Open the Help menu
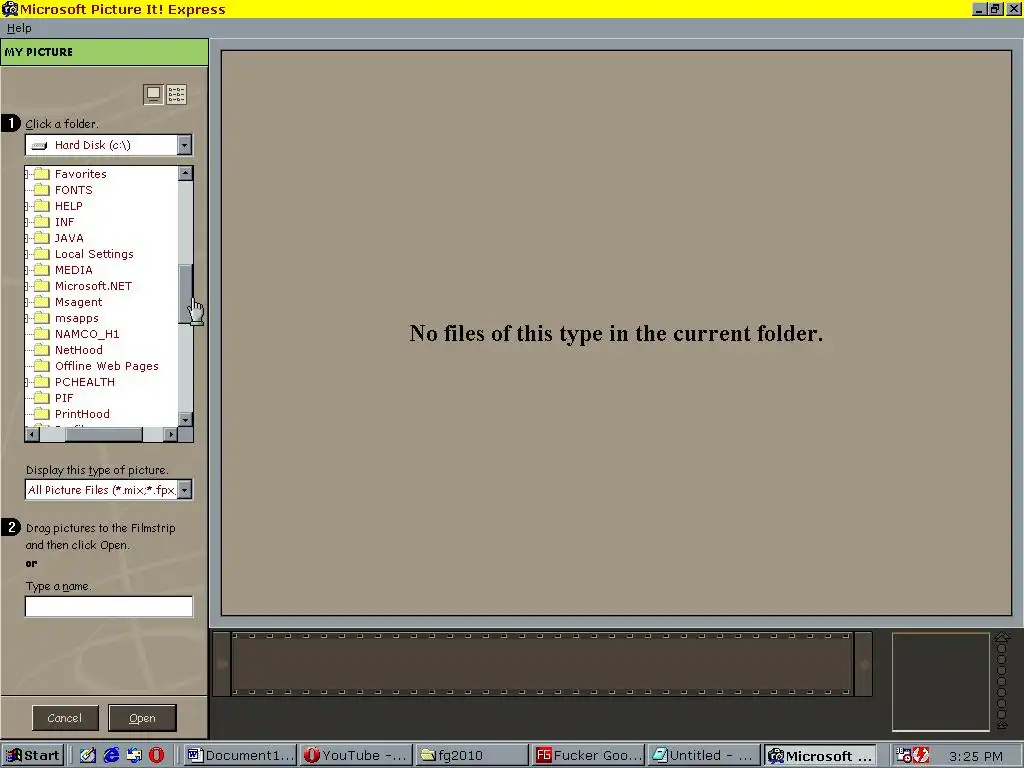Screen dimensions: 1024x768 [19, 28]
